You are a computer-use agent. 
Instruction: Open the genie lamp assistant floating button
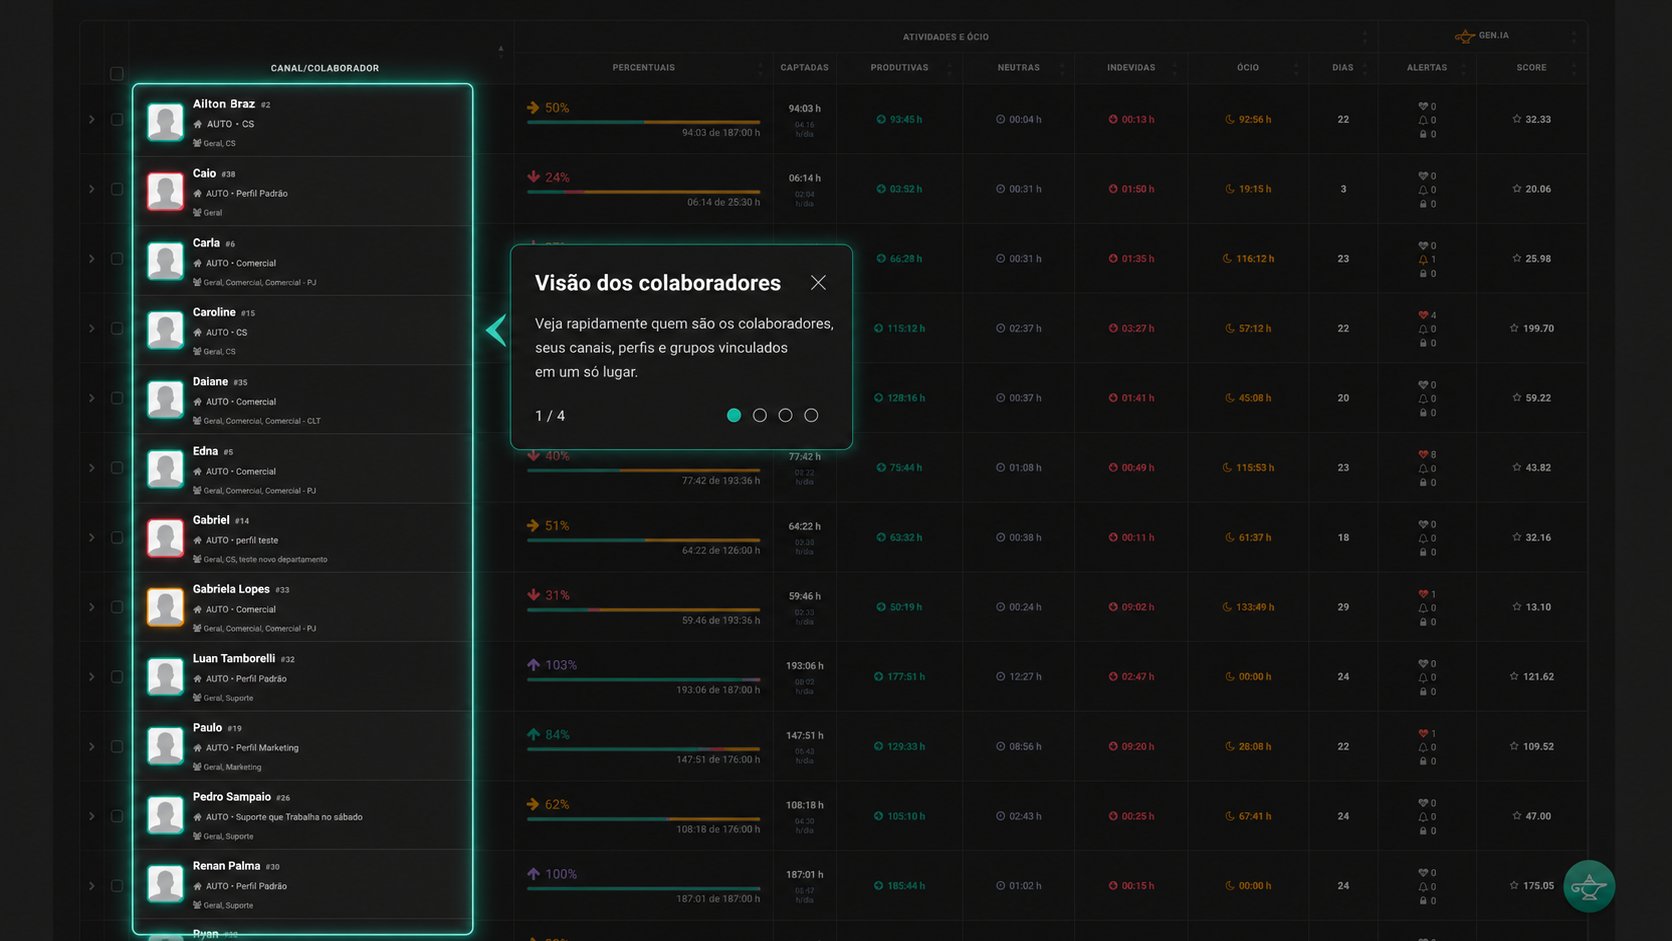(x=1589, y=886)
